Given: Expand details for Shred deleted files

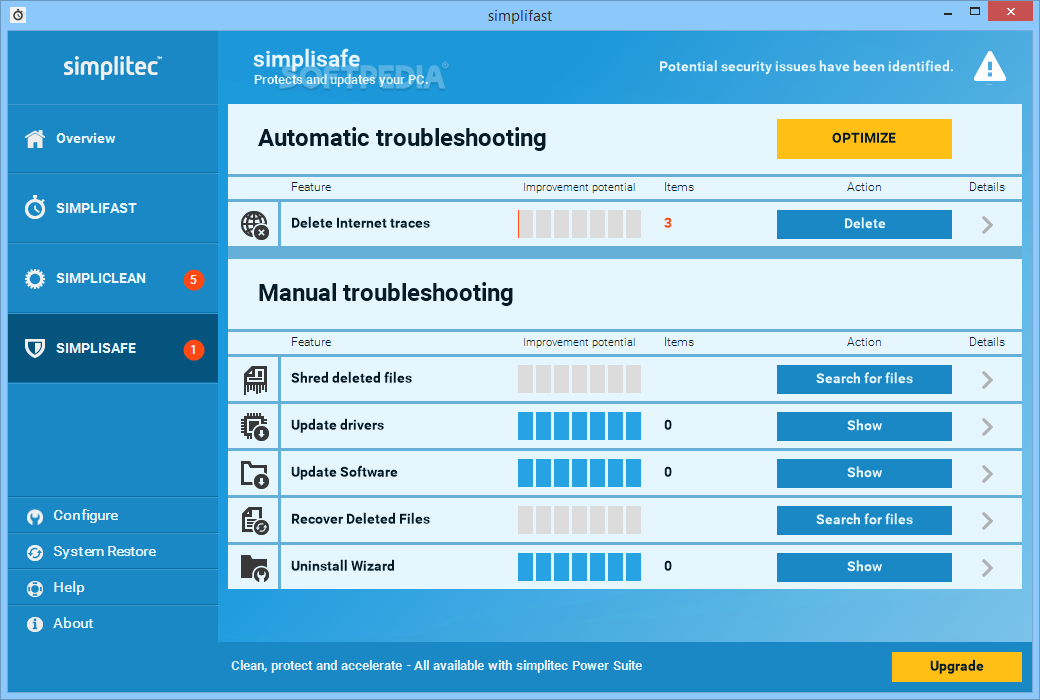Looking at the screenshot, I should (987, 380).
